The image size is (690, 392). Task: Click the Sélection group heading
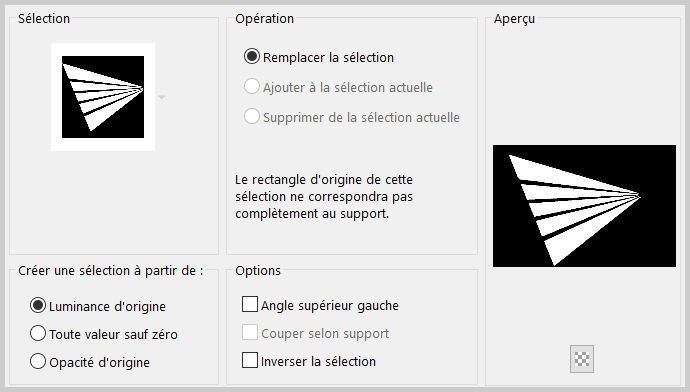pos(44,18)
